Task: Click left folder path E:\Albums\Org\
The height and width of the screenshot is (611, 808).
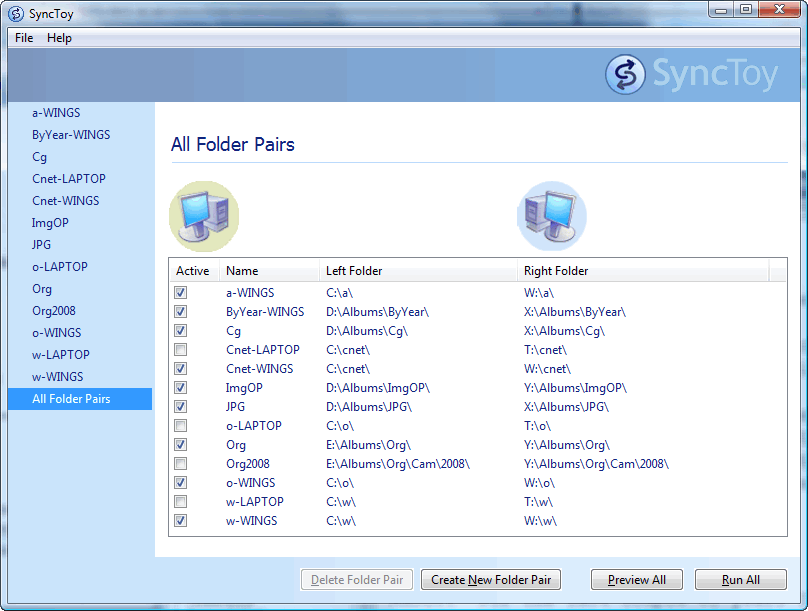Action: [x=368, y=445]
